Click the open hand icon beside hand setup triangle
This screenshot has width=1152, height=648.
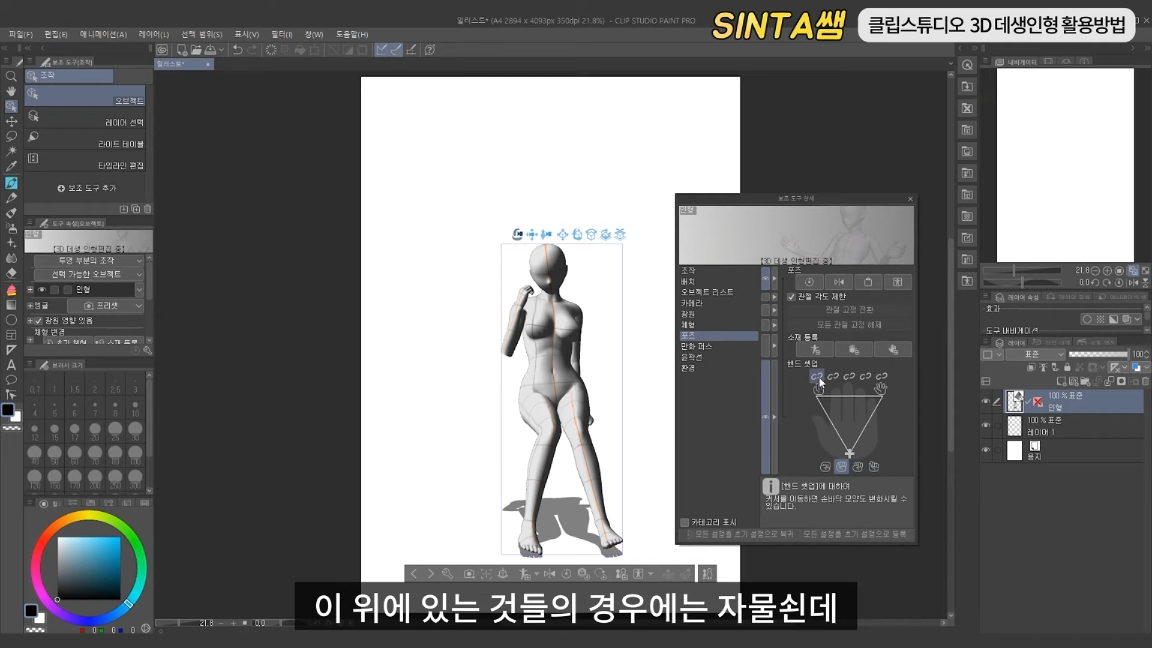(880, 388)
